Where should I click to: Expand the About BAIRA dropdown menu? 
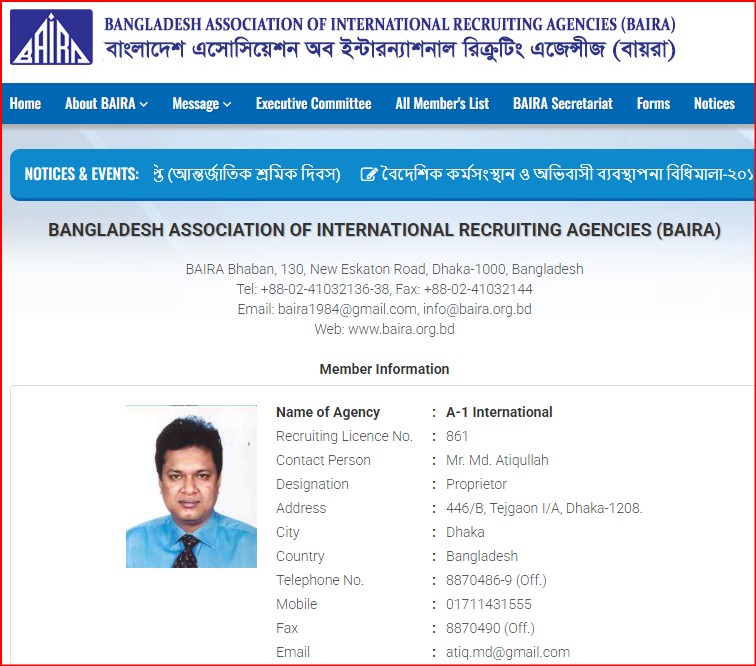tap(106, 104)
